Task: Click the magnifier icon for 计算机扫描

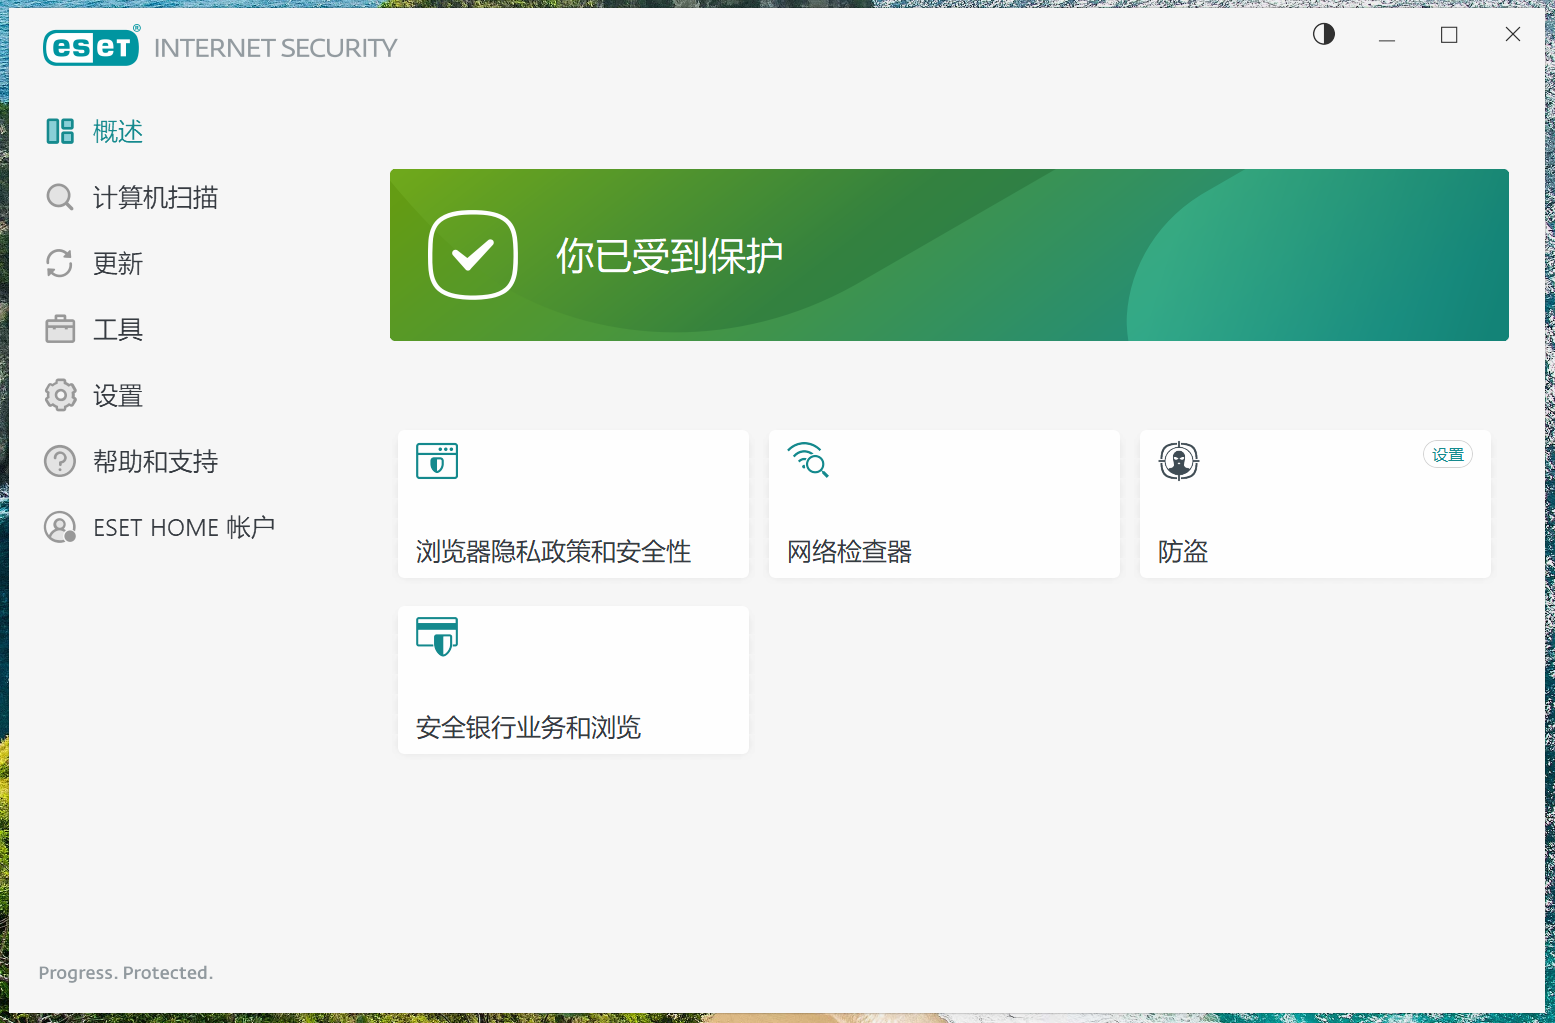Action: click(x=60, y=197)
